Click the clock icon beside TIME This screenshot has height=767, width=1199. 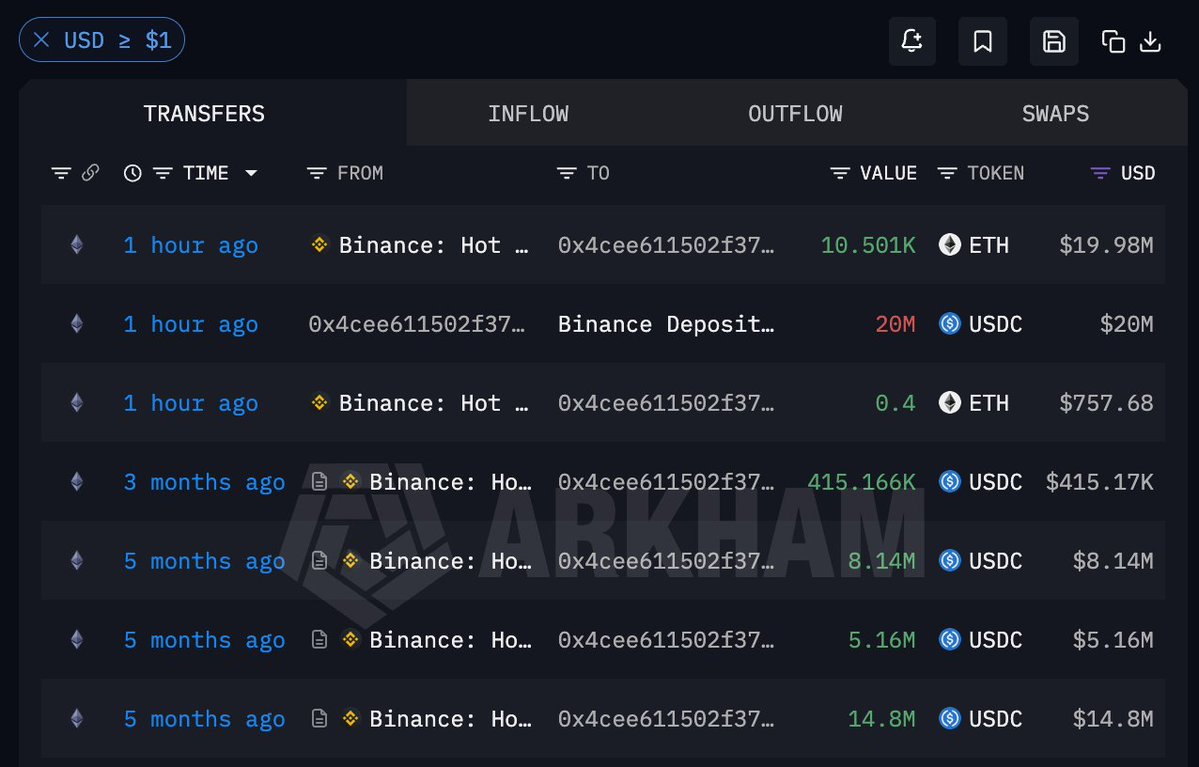132,174
